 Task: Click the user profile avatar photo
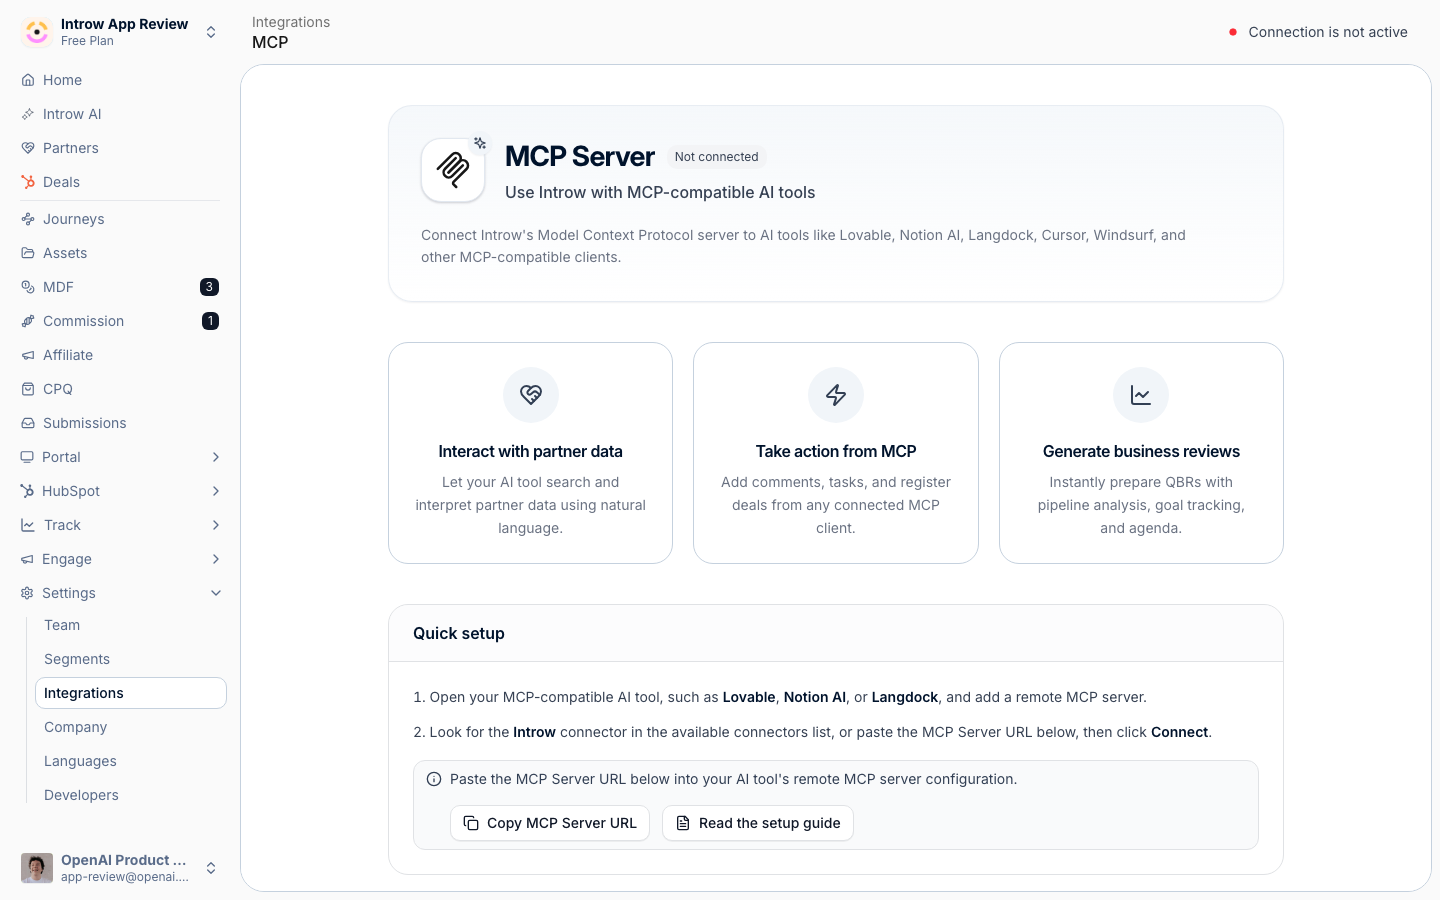click(37, 868)
